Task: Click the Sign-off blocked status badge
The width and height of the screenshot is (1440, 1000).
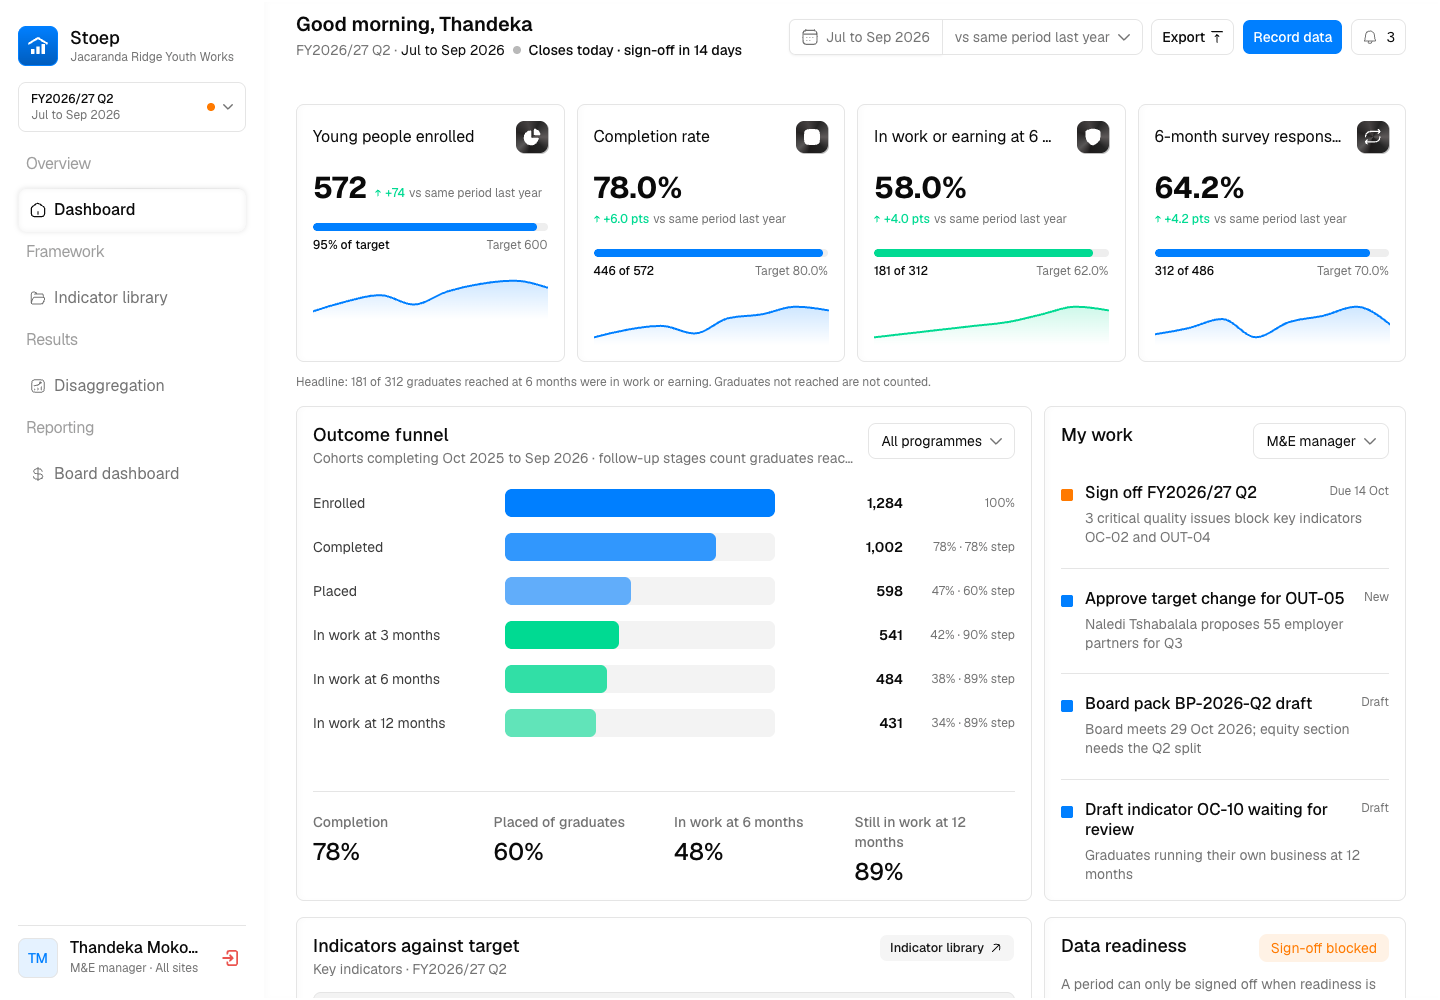Action: point(1324,948)
